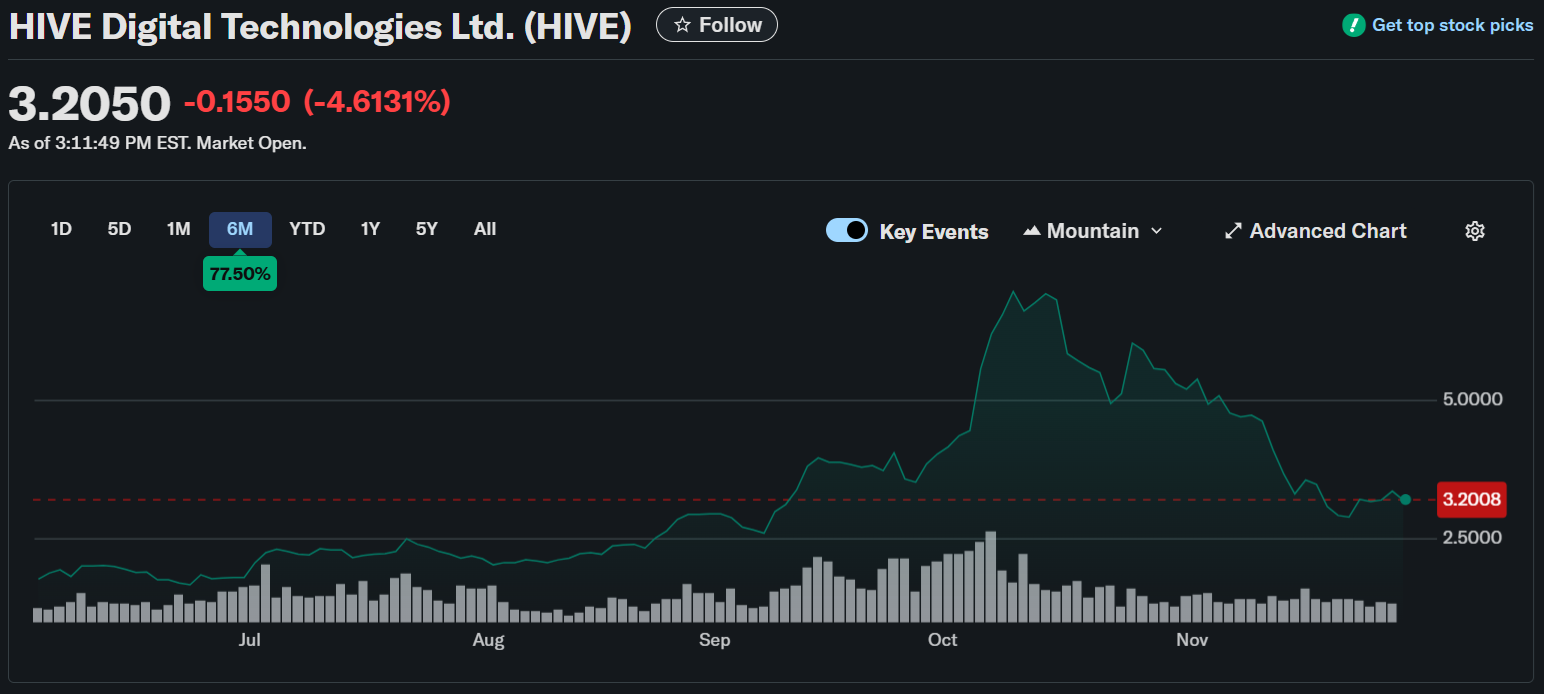This screenshot has width=1544, height=694.
Task: Click the Advanced Chart expand arrows icon
Action: point(1233,231)
